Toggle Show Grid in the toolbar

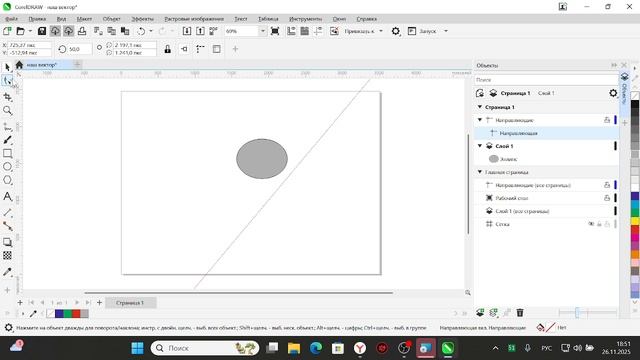tap(304, 31)
